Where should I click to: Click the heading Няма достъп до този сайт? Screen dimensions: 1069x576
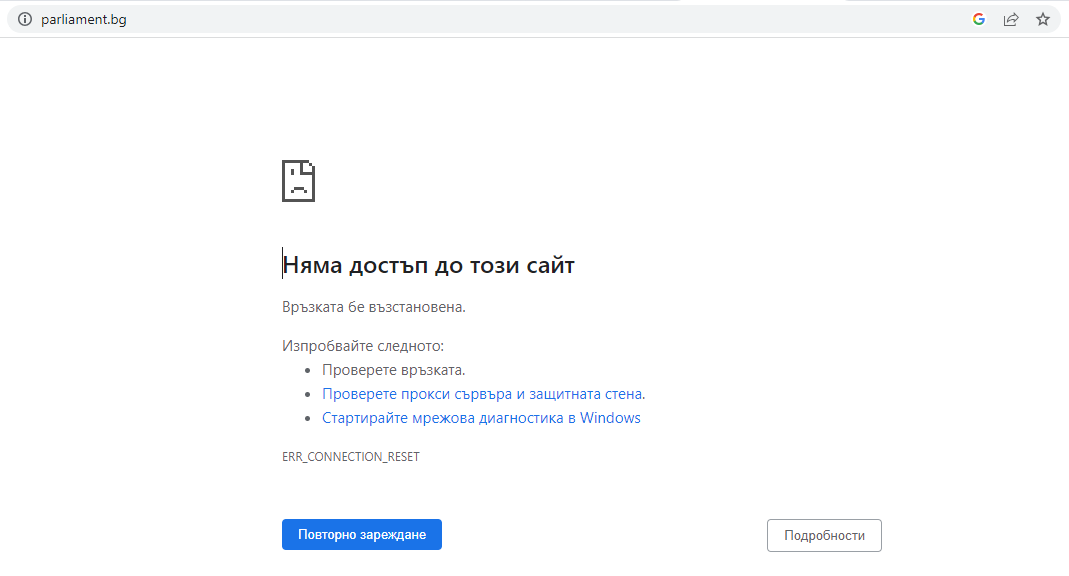(x=428, y=265)
